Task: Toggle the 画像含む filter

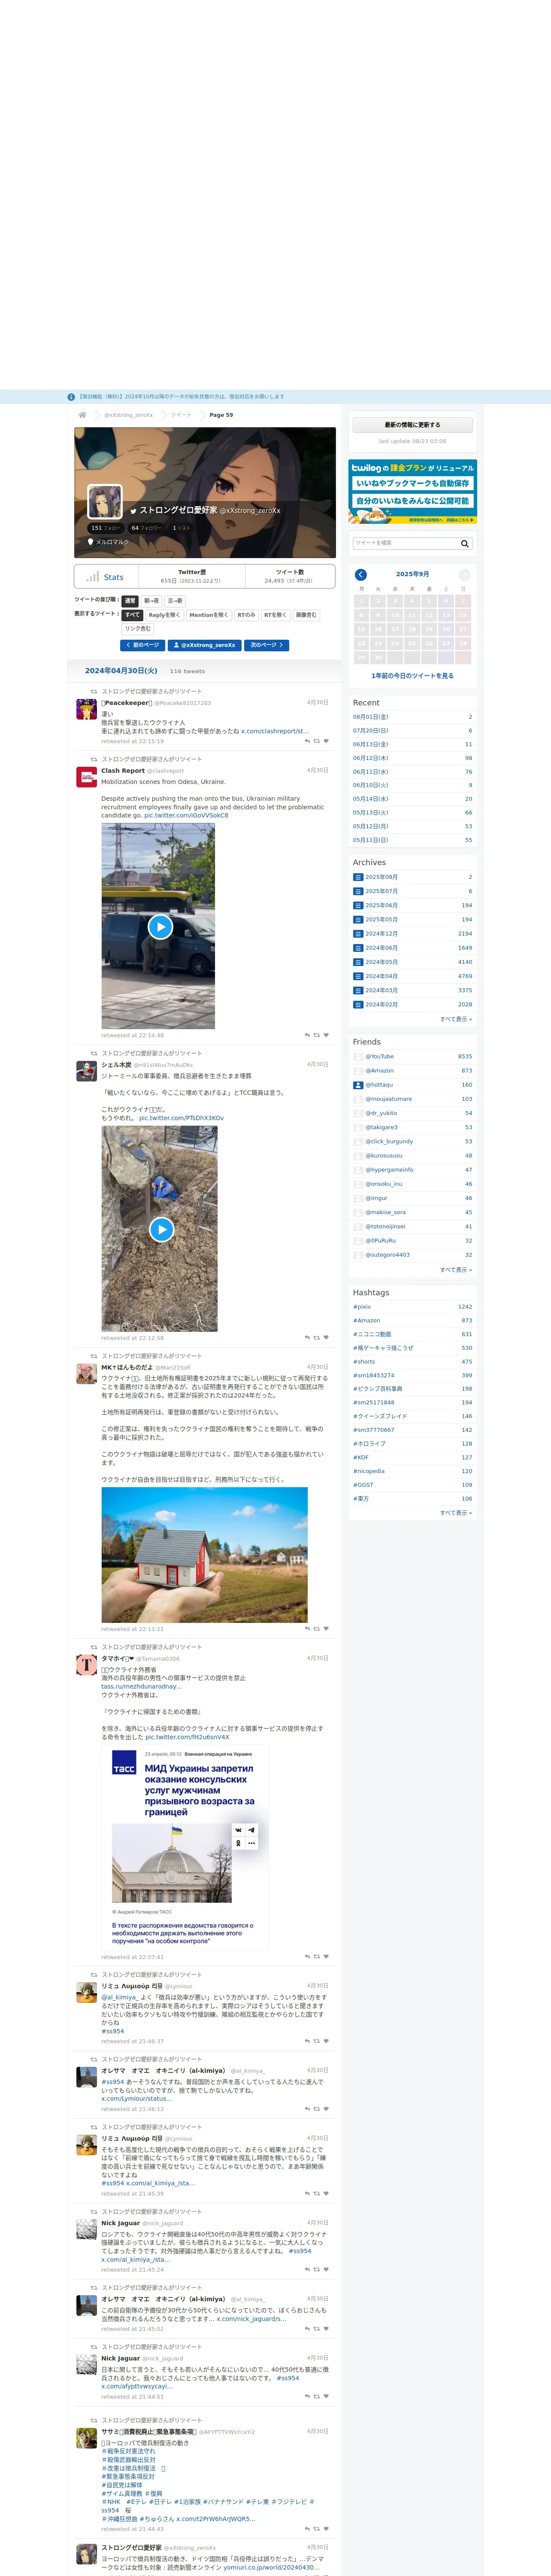Action: pos(306,615)
